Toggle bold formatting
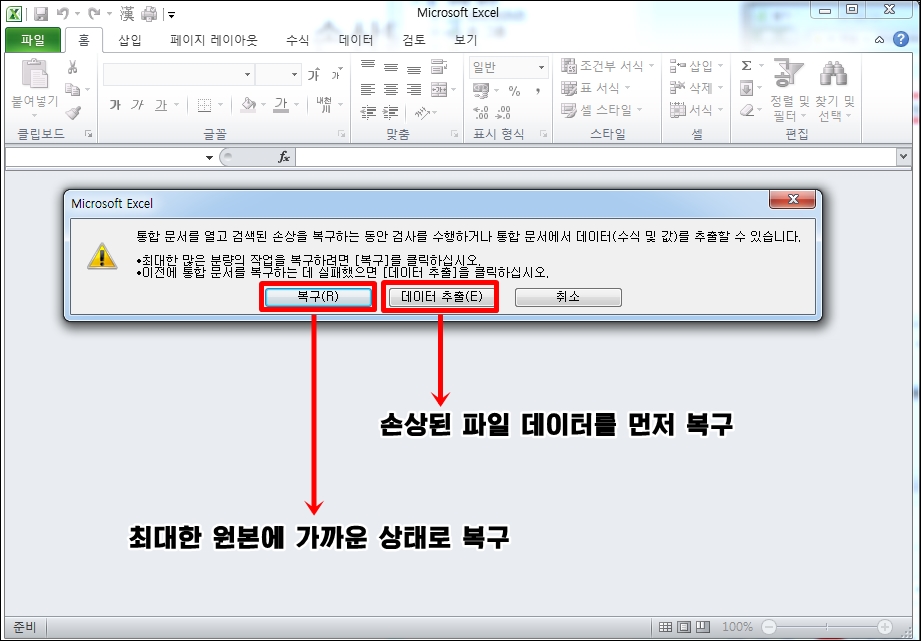The image size is (921, 641). pos(115,105)
